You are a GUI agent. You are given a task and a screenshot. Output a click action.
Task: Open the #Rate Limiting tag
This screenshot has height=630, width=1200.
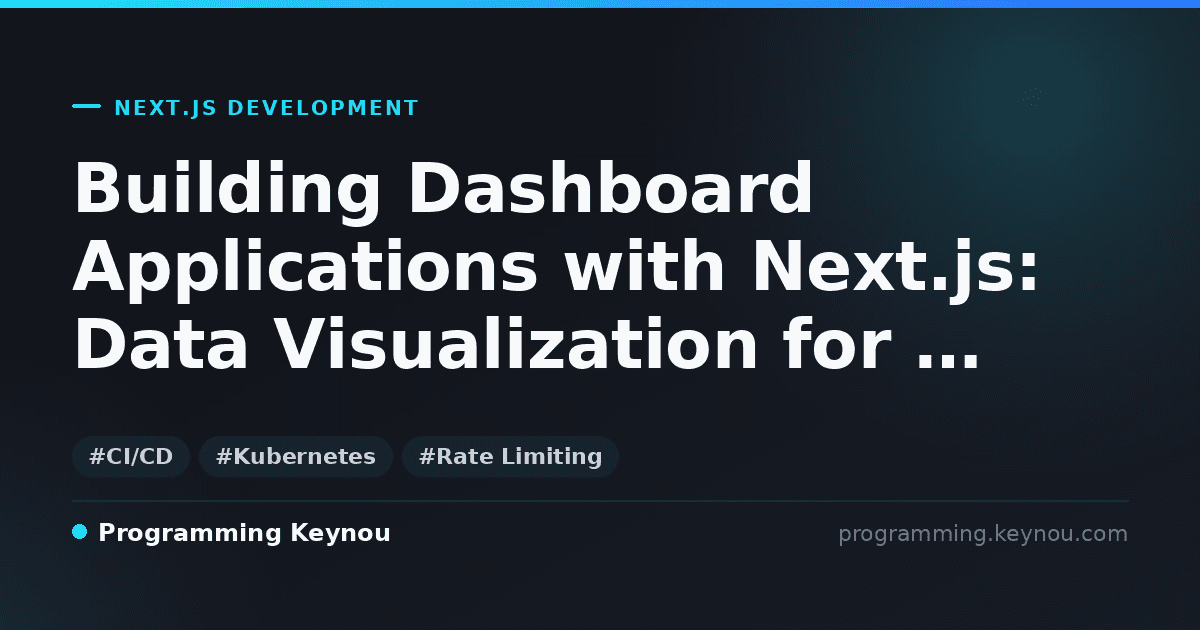[x=510, y=457]
